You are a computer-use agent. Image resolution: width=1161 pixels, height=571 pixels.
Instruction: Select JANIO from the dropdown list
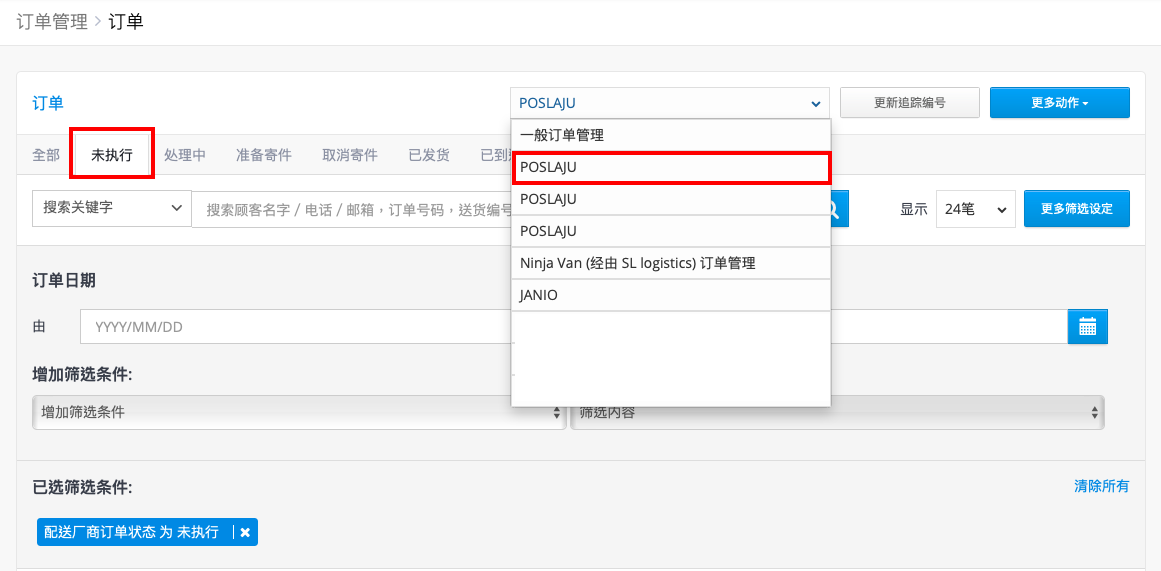click(670, 295)
